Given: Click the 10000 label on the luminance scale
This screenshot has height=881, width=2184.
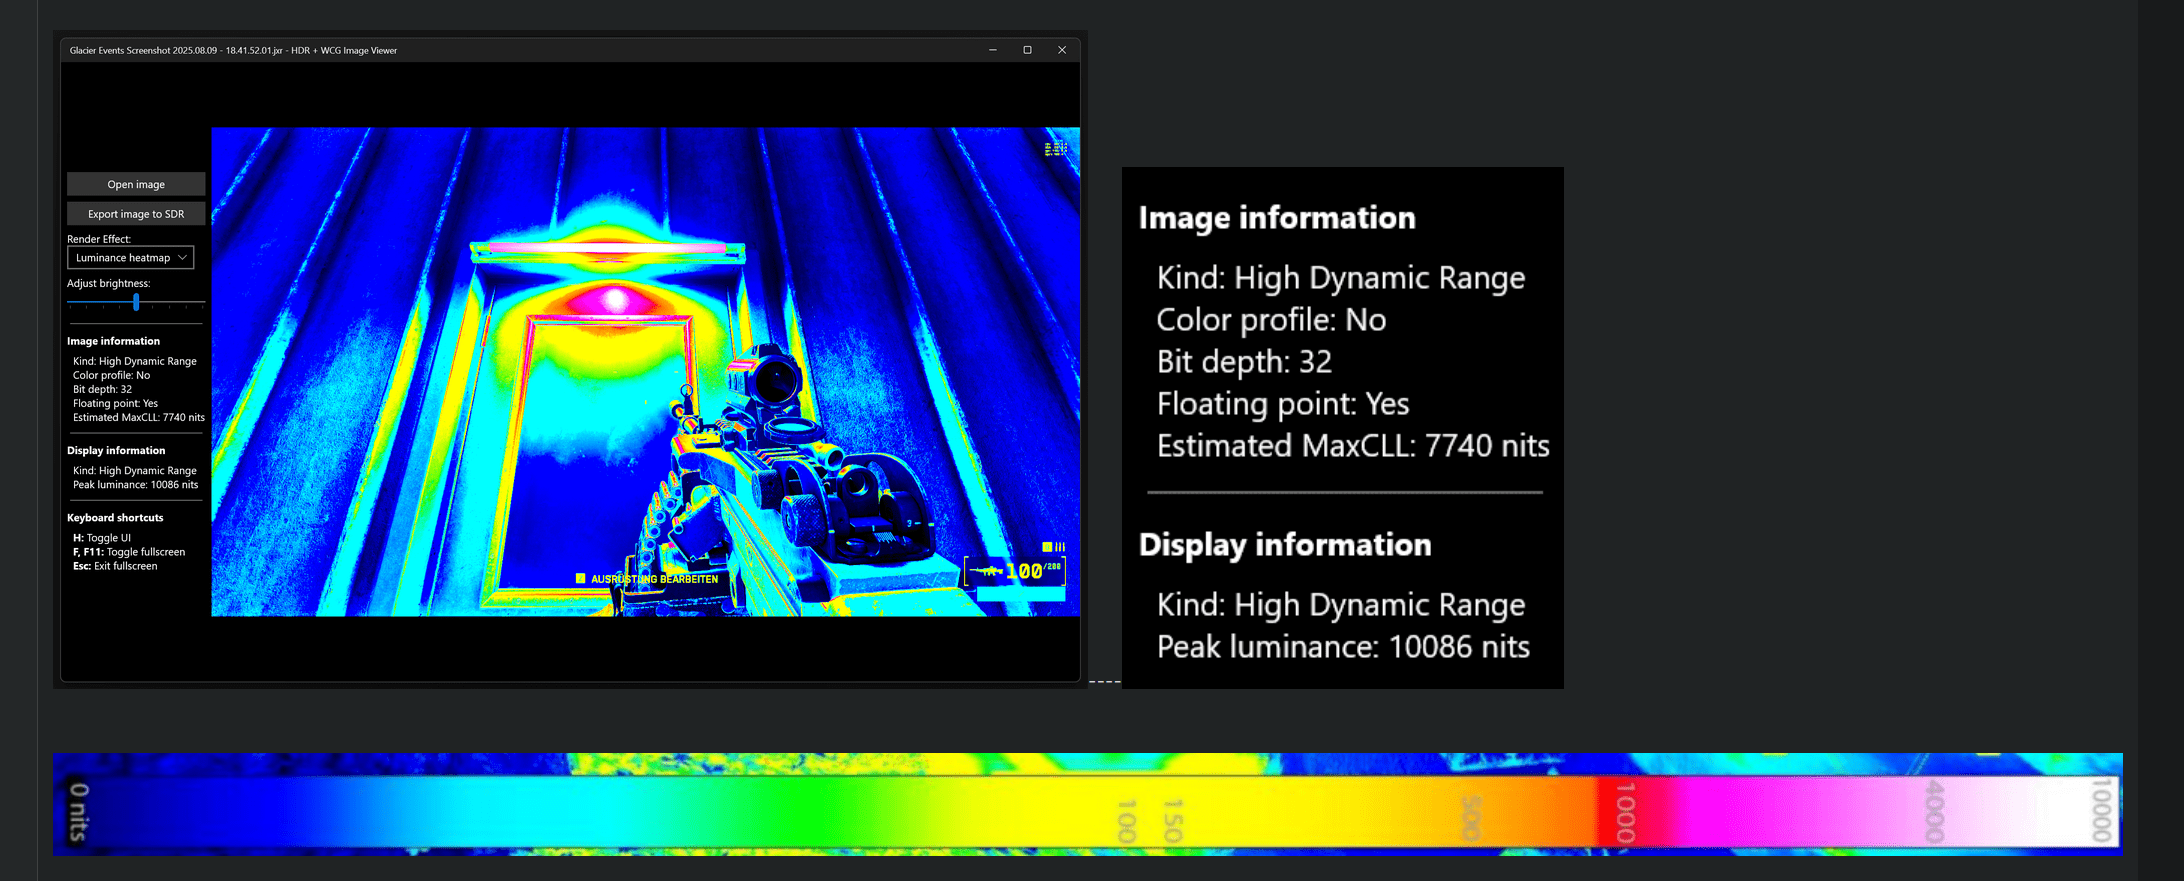Looking at the screenshot, I should coord(2101,810).
